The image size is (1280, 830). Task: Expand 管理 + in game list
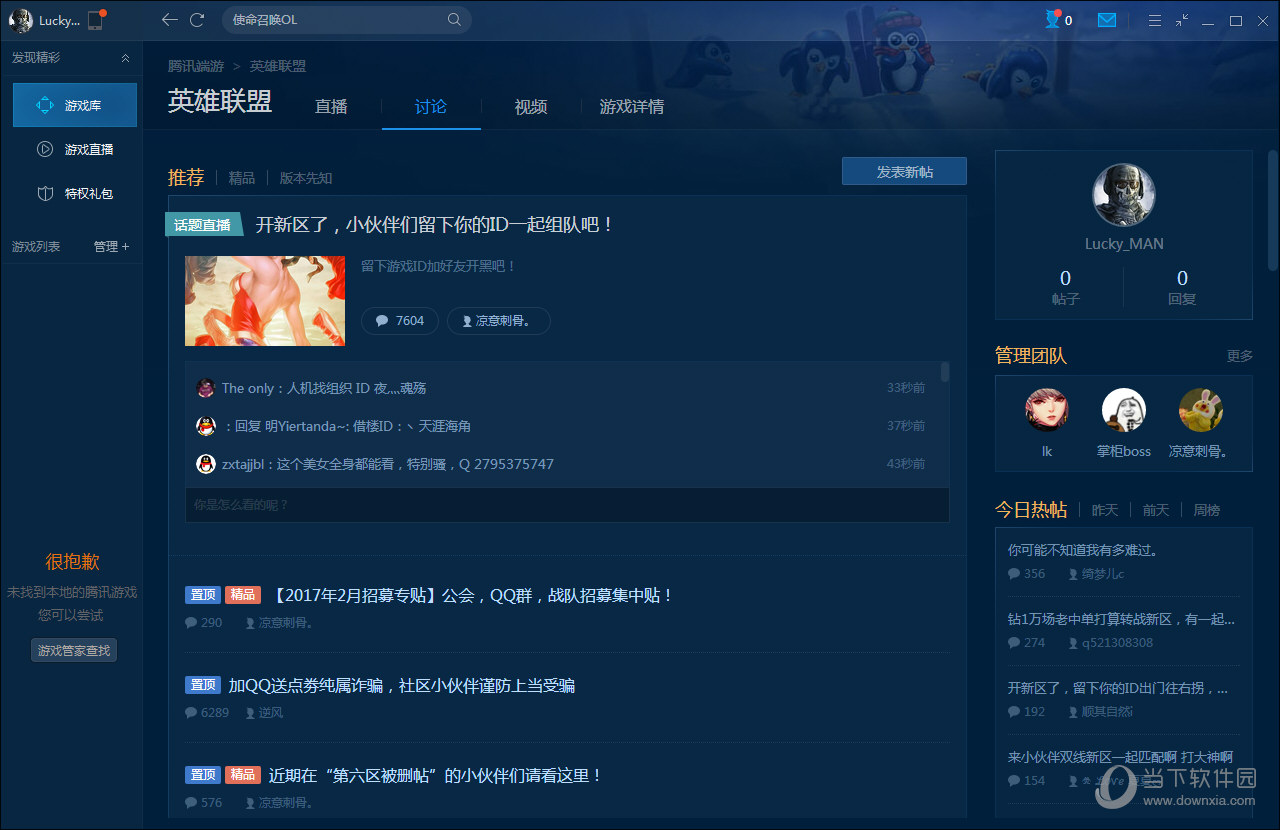pos(111,246)
